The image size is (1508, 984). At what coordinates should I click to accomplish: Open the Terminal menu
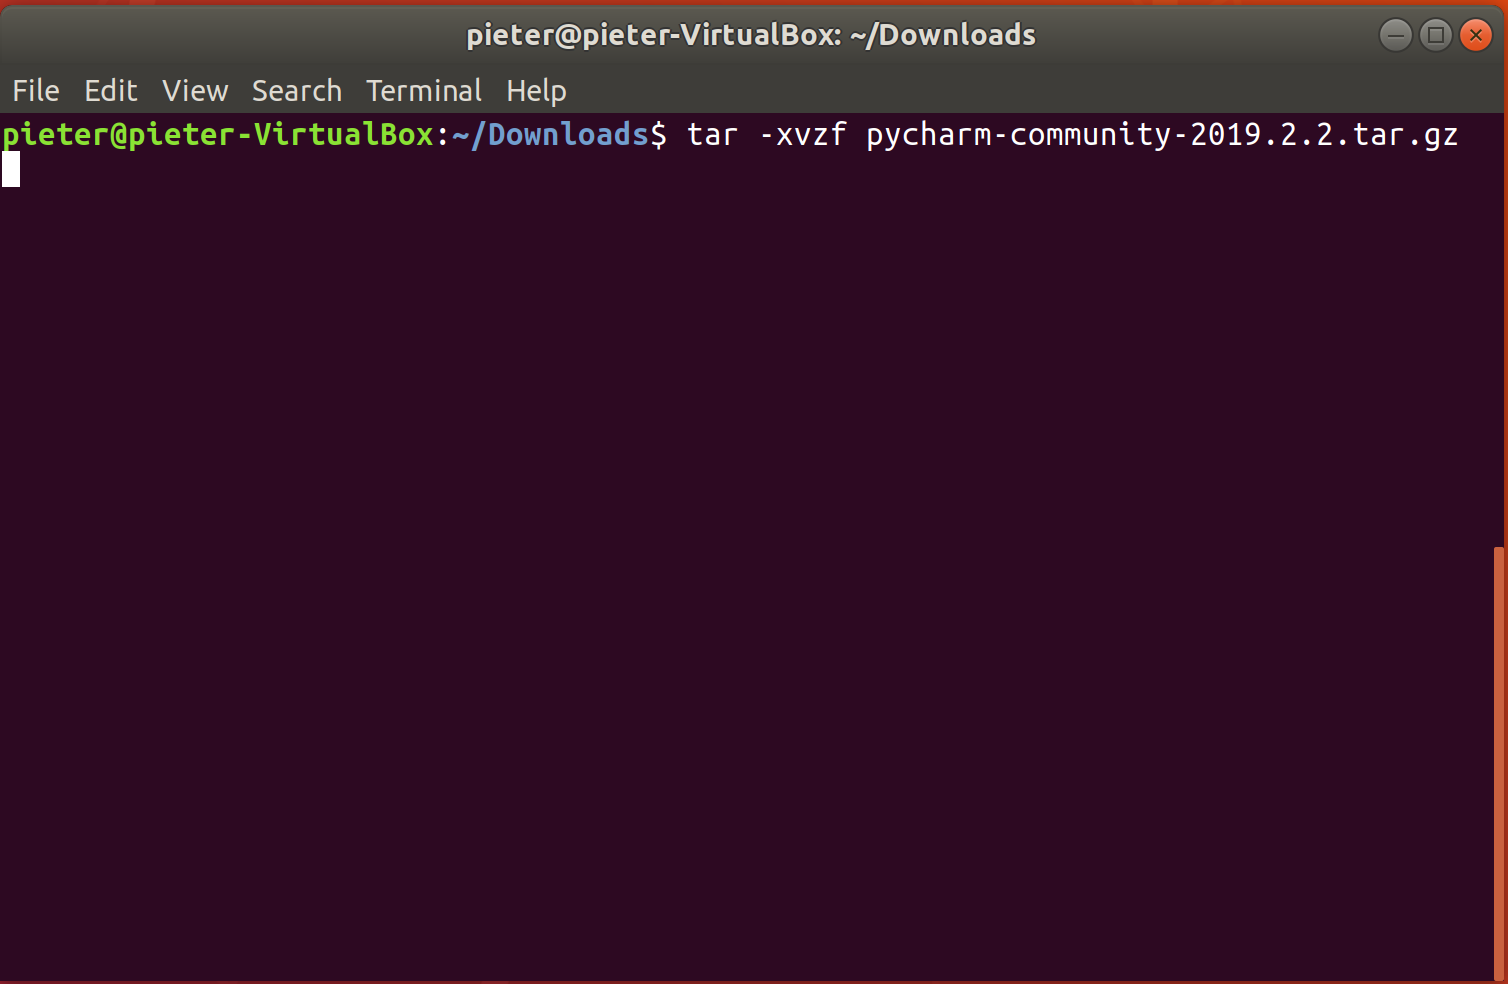(x=424, y=90)
